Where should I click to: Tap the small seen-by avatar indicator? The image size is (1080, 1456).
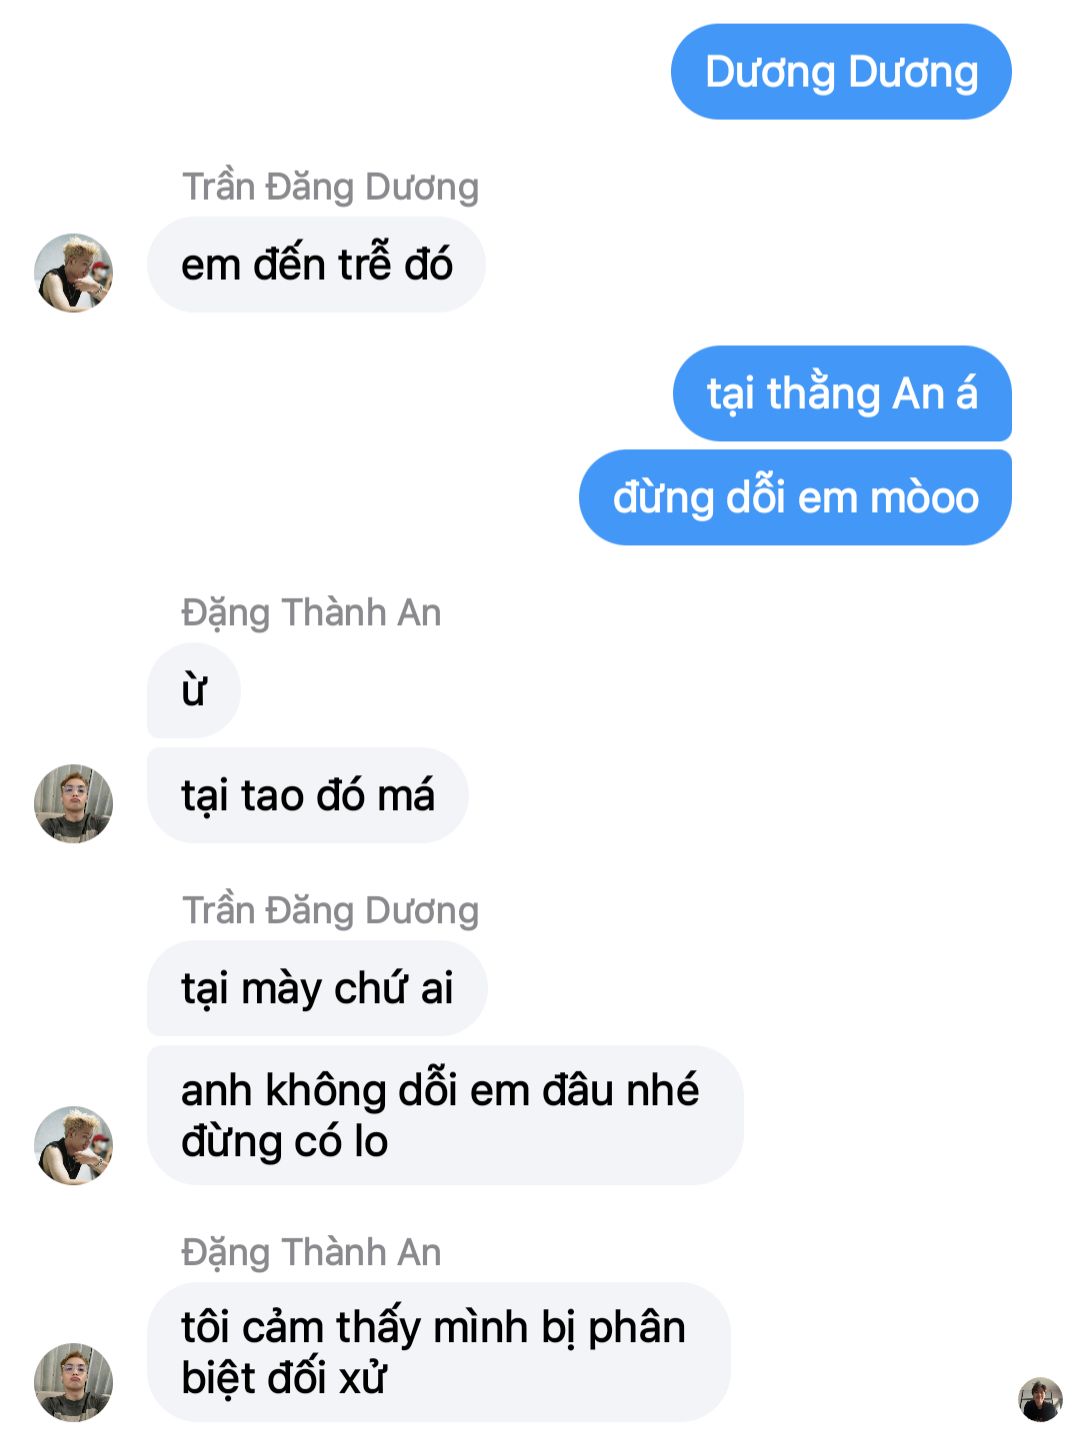[x=1040, y=1399]
